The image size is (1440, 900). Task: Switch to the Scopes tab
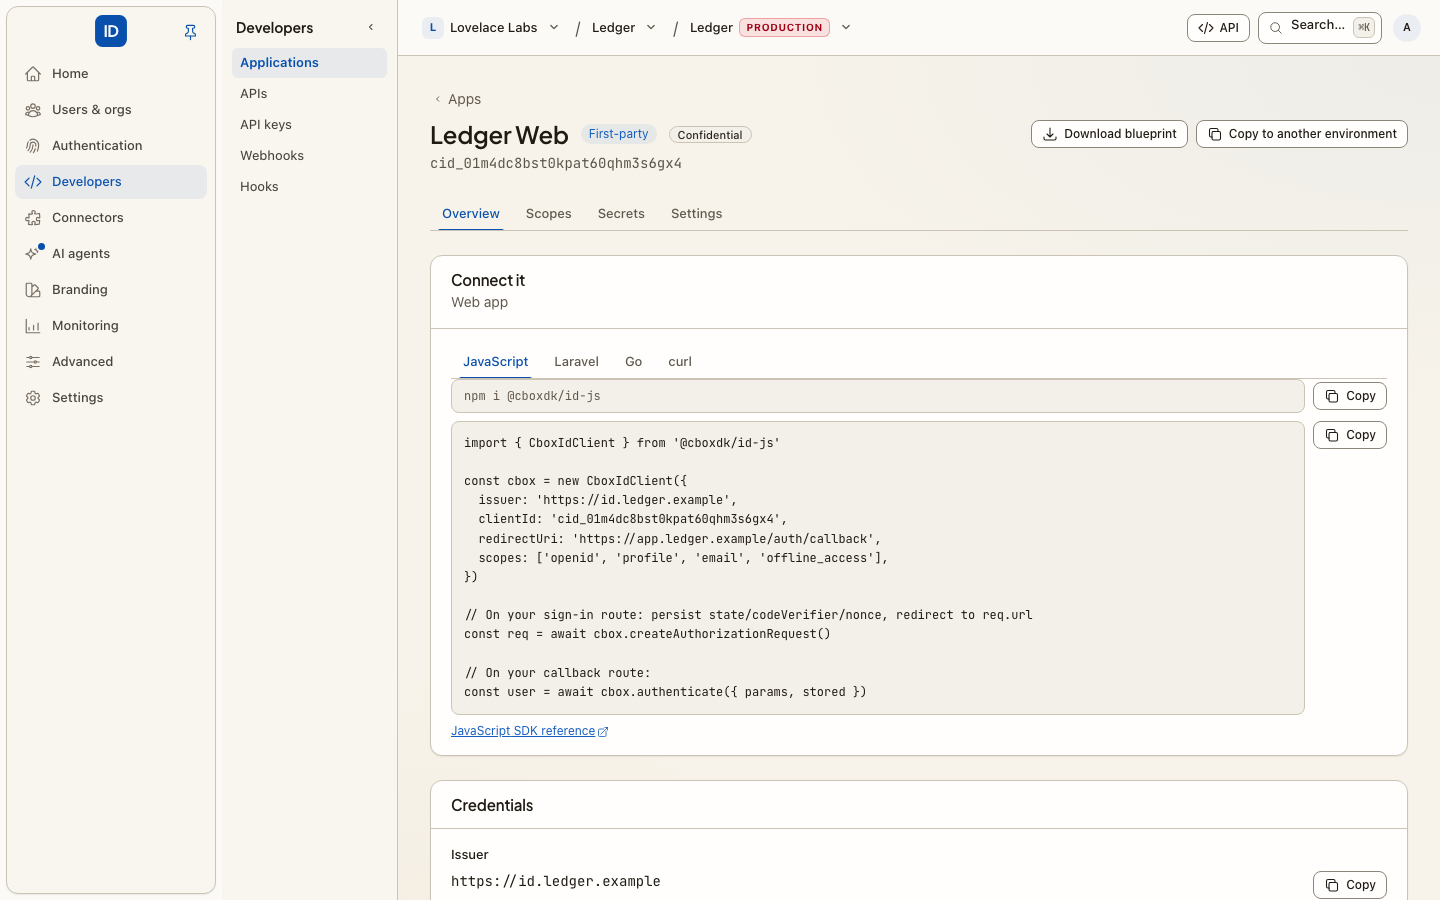[549, 214]
